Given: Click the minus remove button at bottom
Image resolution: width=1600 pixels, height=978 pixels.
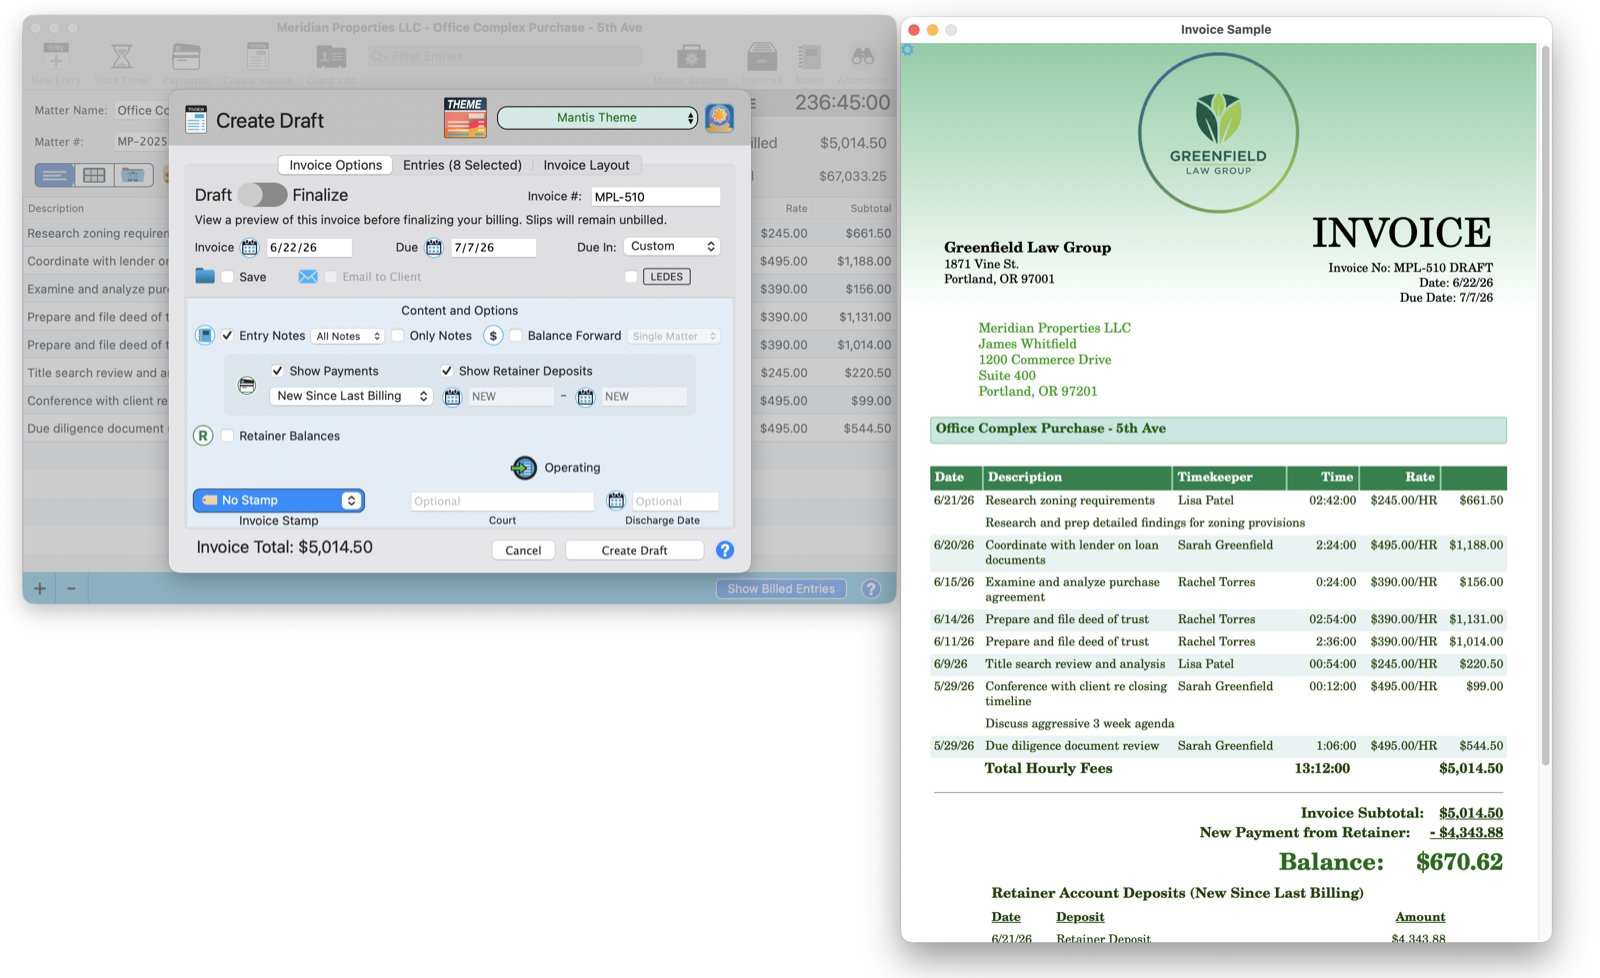Looking at the screenshot, I should [x=71, y=588].
